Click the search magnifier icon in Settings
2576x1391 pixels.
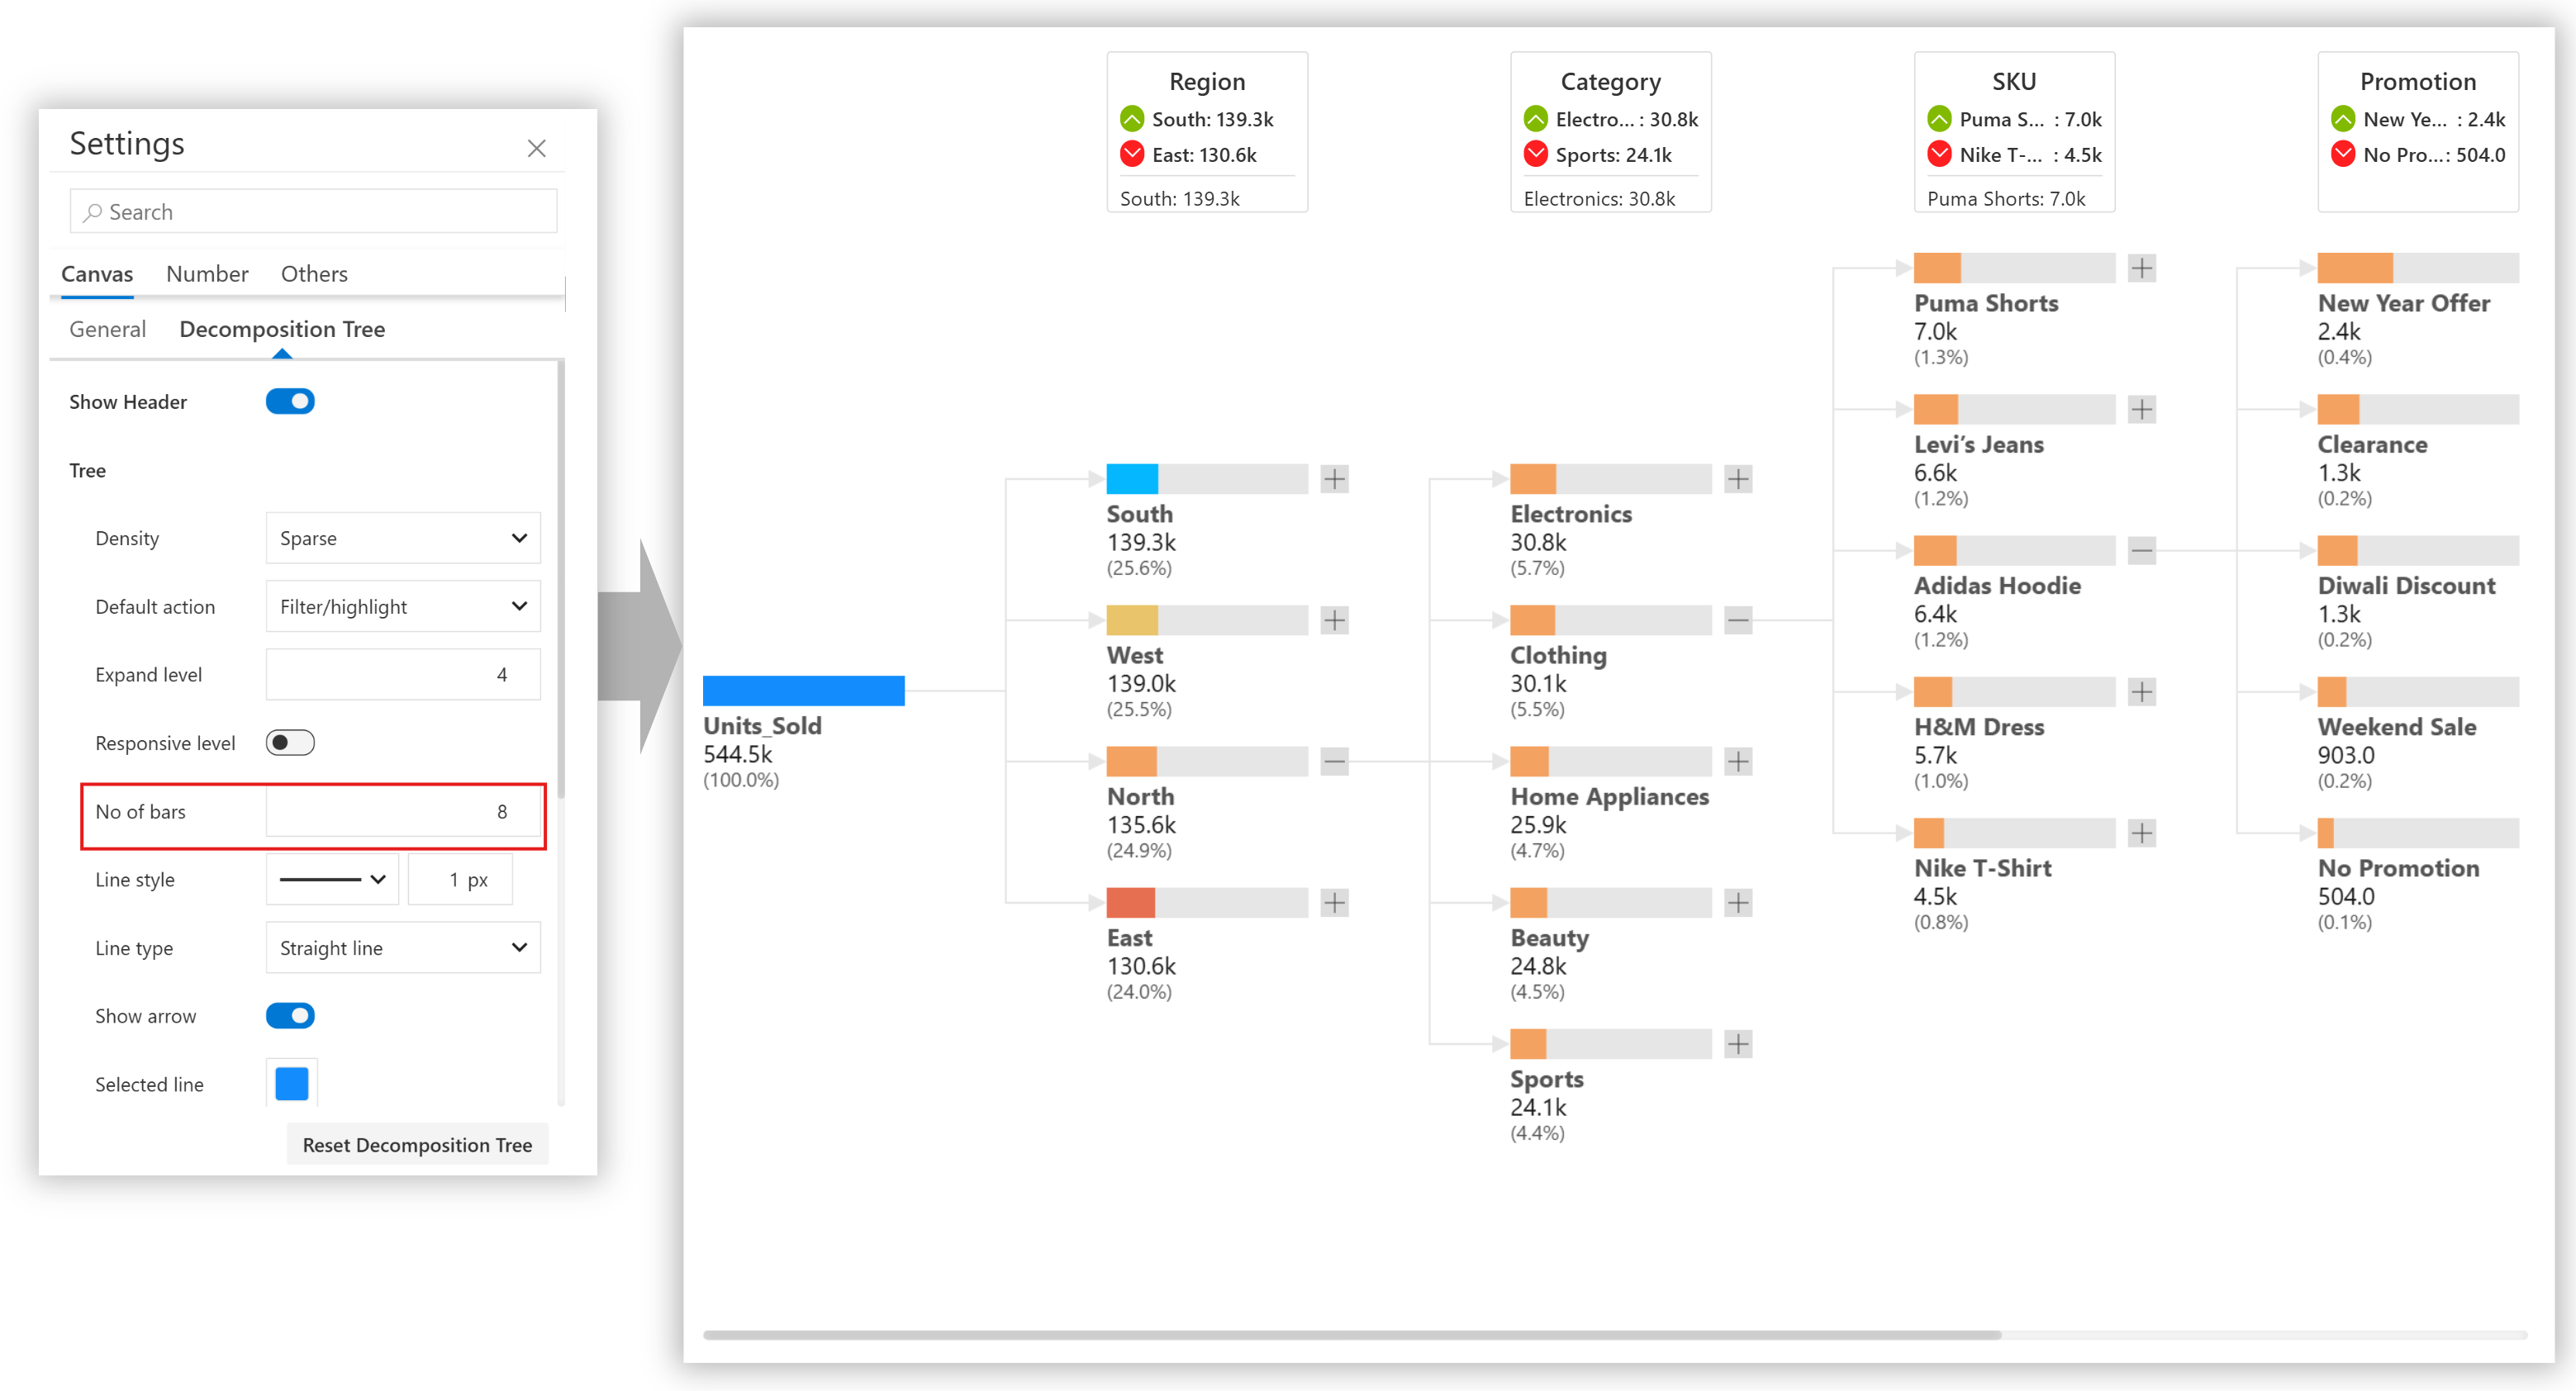click(93, 212)
